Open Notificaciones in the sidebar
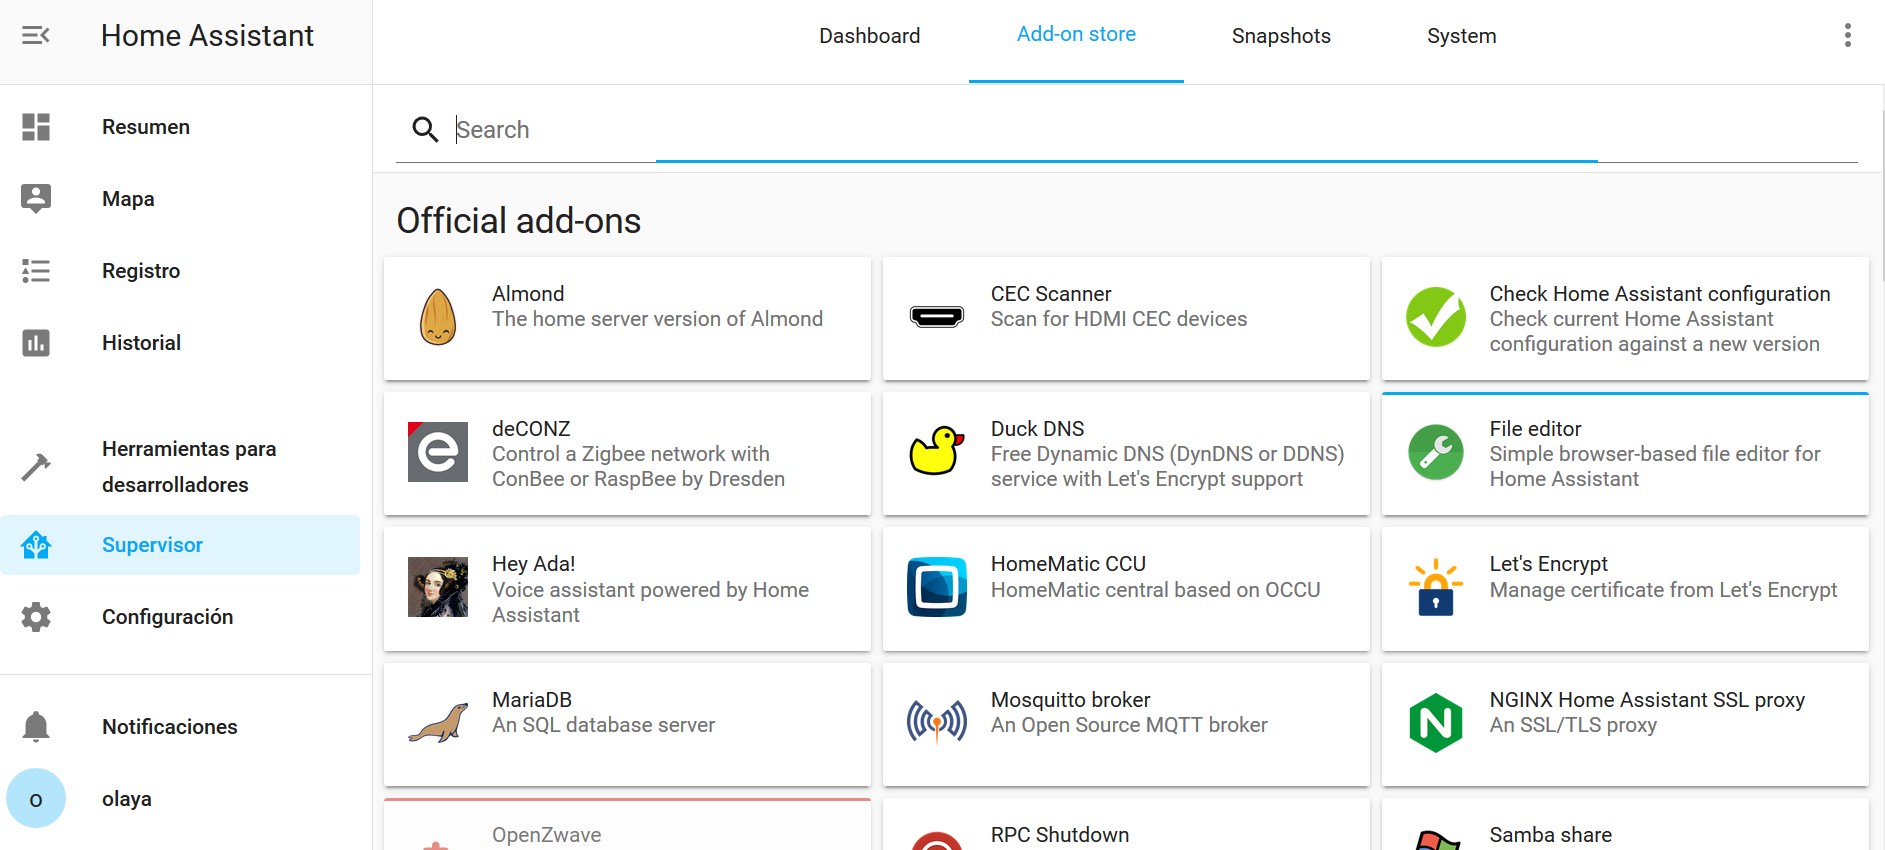This screenshot has height=850, width=1885. click(x=180, y=727)
